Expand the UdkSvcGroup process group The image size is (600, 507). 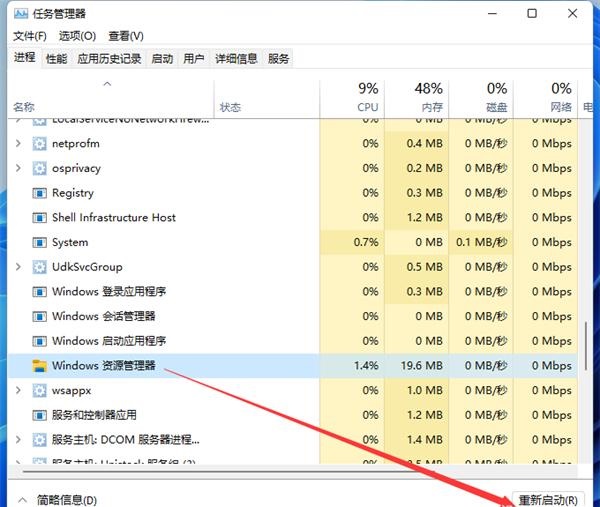click(18, 267)
